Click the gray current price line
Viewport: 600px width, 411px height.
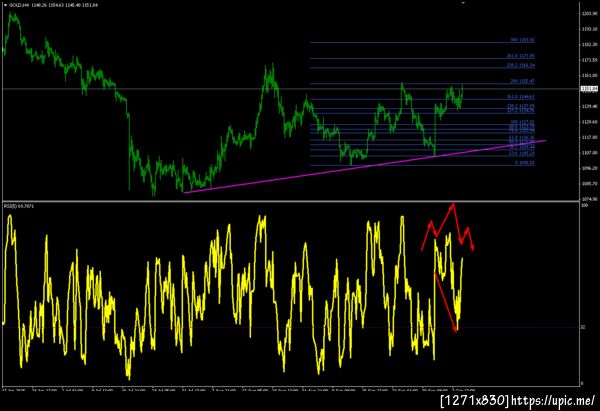tap(291, 89)
